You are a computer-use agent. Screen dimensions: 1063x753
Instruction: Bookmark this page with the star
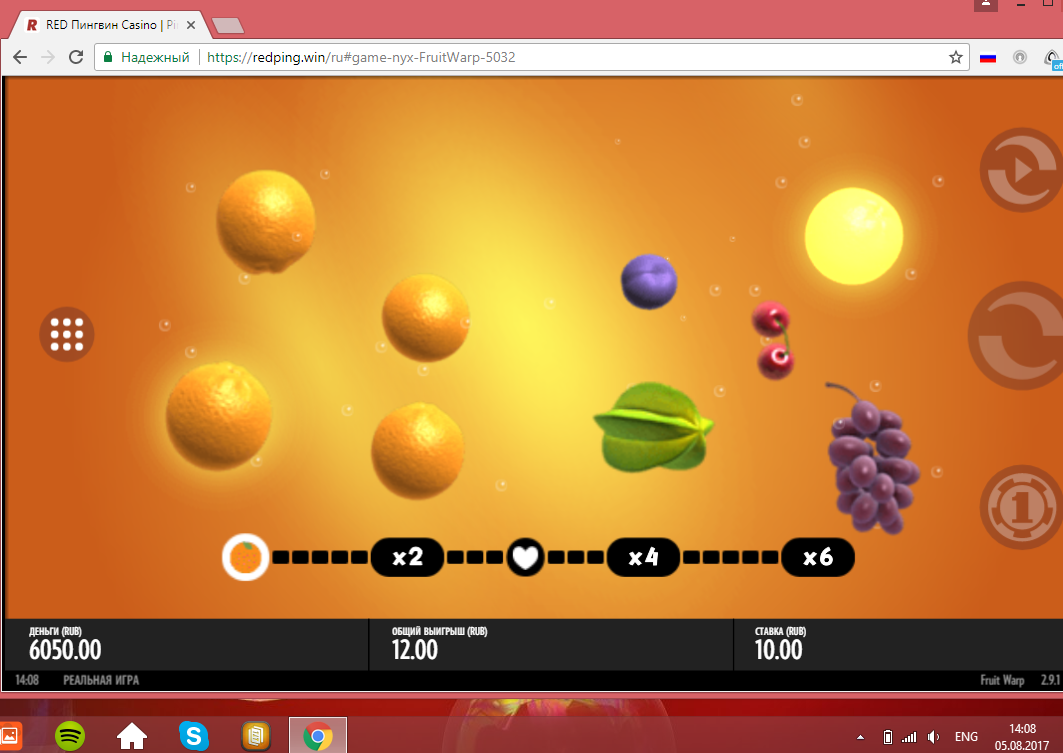click(x=956, y=57)
